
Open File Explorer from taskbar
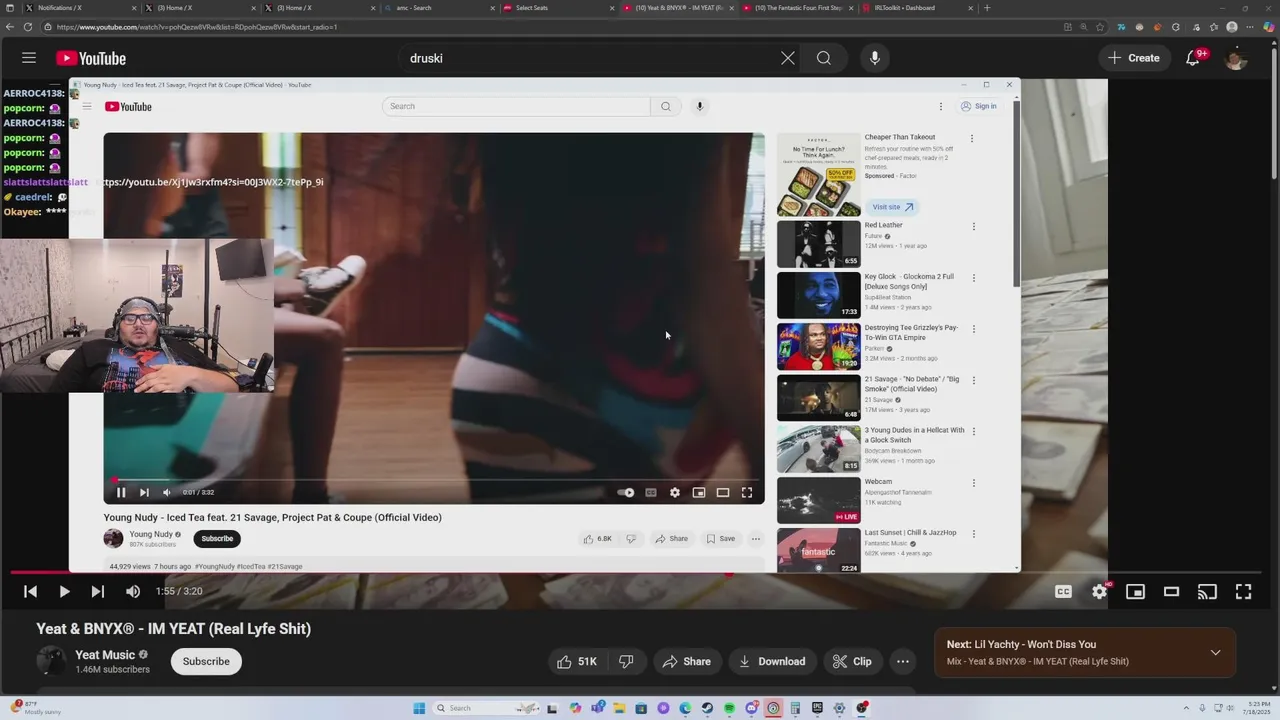(x=620, y=708)
